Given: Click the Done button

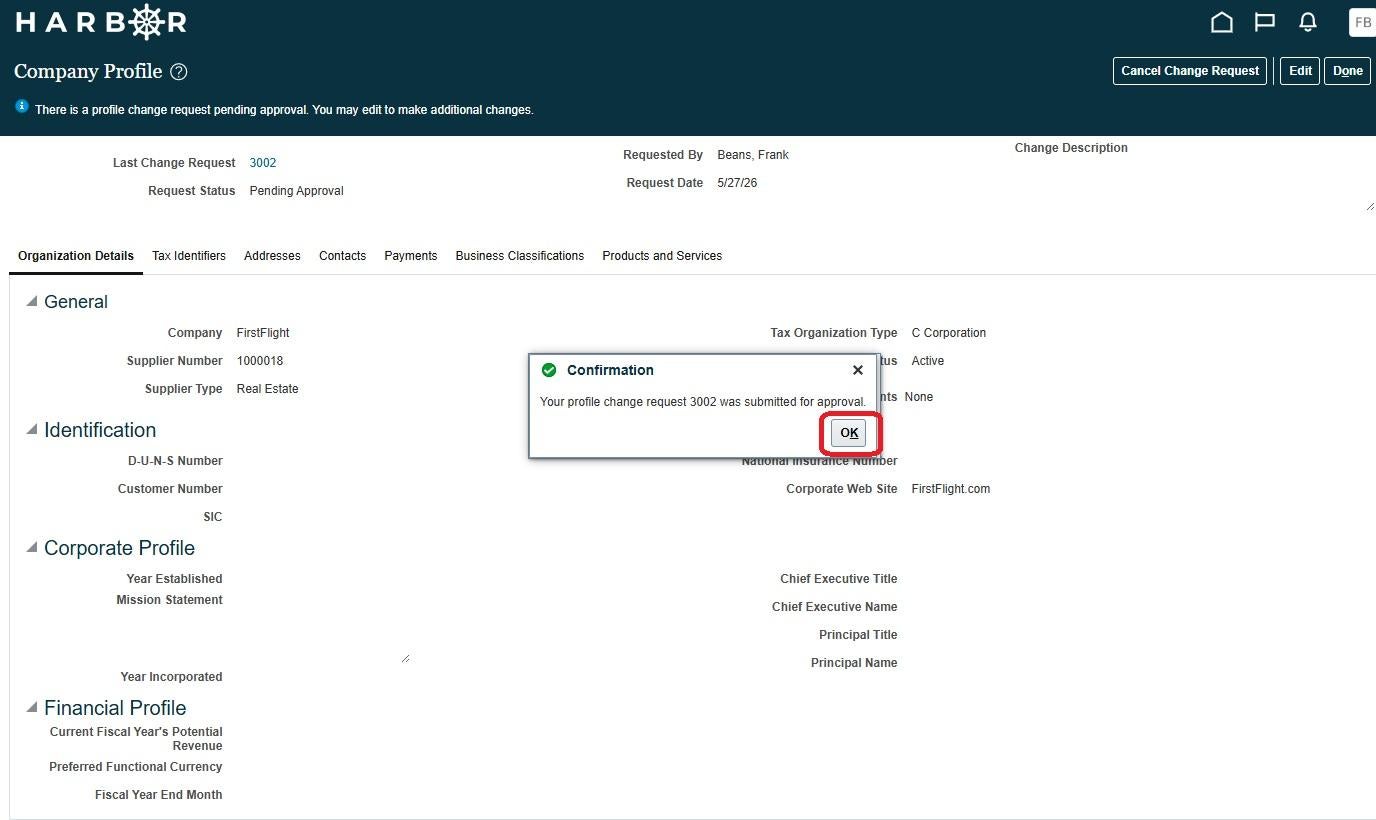Looking at the screenshot, I should pos(1347,71).
